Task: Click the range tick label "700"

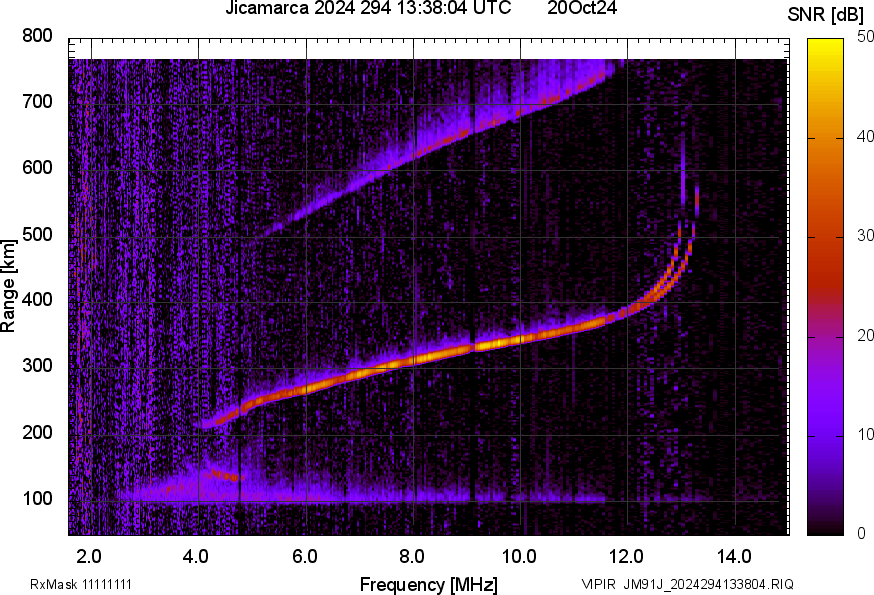Action: (37, 102)
